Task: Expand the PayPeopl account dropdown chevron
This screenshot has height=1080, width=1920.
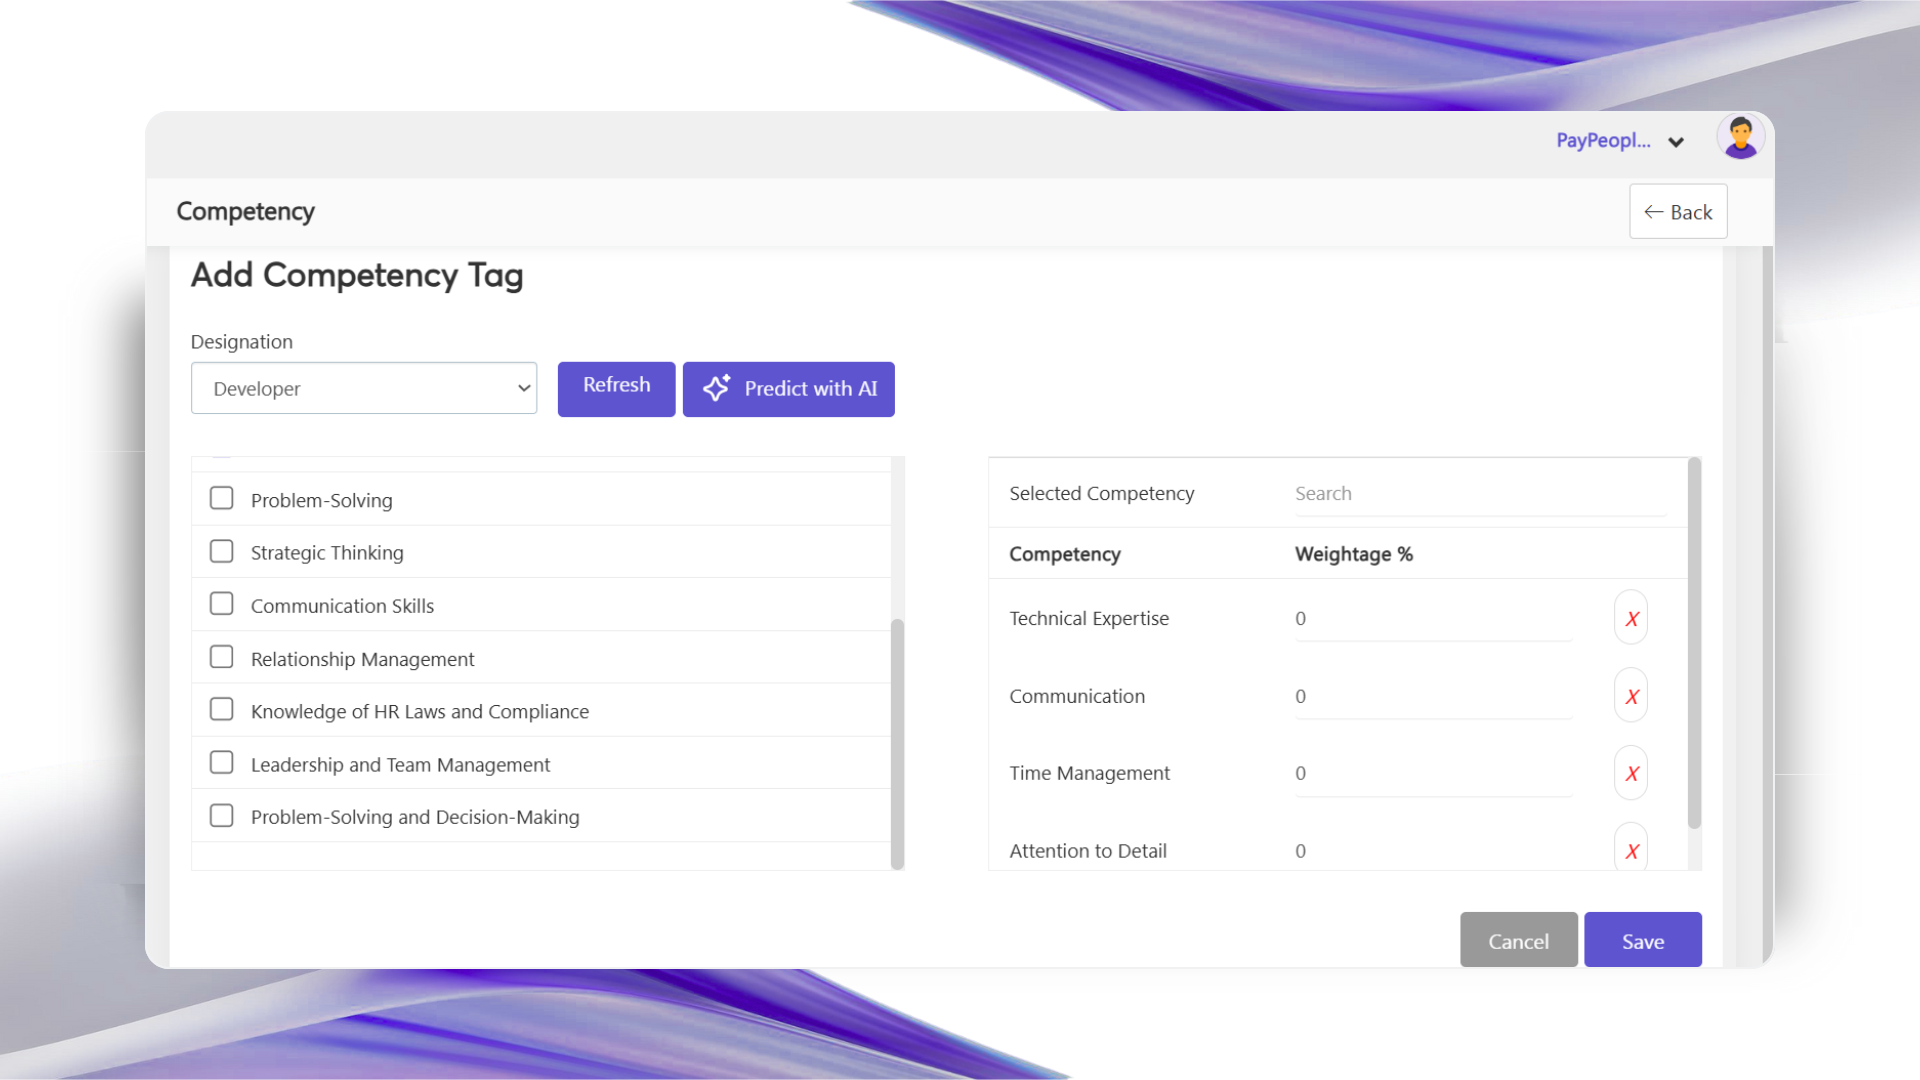Action: pyautogui.click(x=1676, y=142)
